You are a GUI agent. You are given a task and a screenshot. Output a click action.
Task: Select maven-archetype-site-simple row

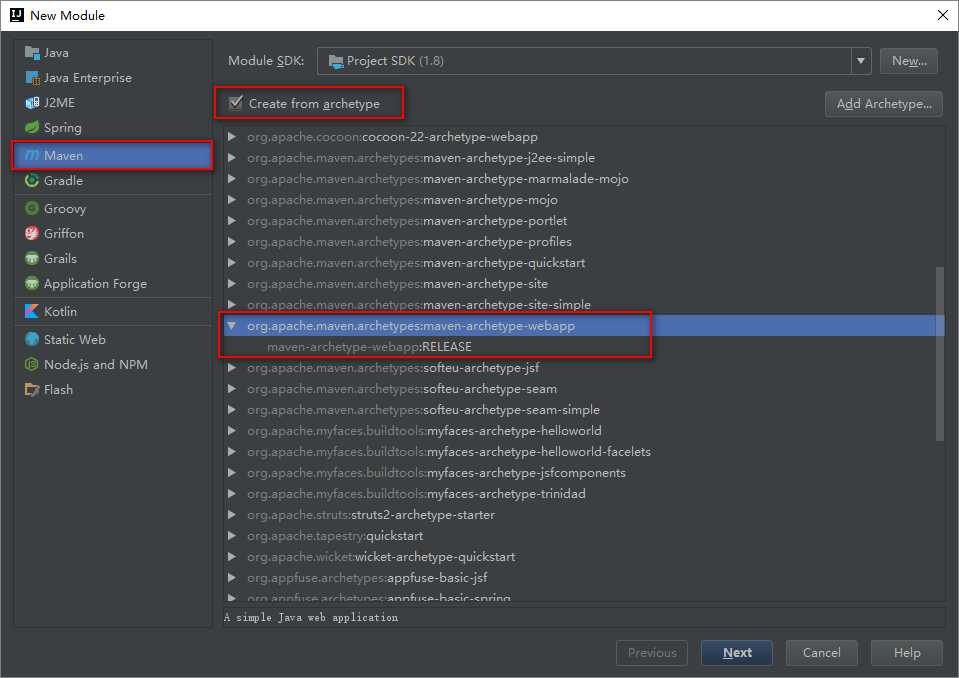pyautogui.click(x=584, y=304)
